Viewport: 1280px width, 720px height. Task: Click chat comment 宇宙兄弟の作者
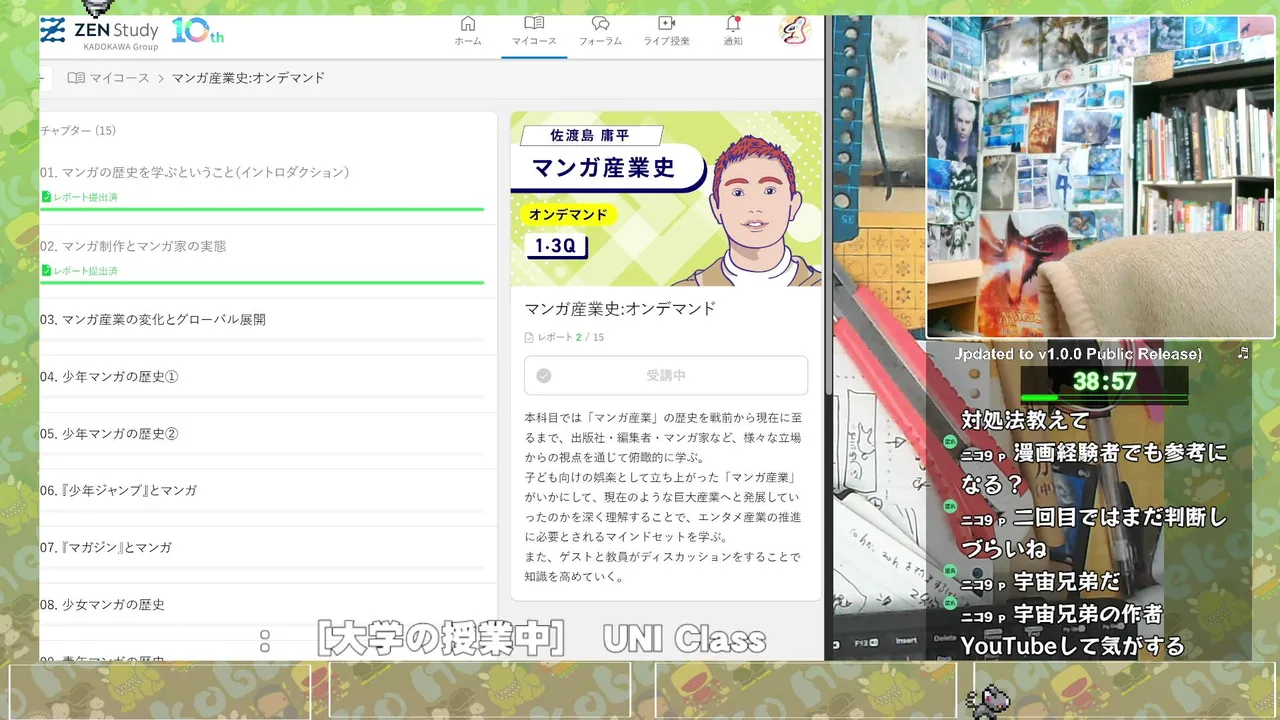(1088, 614)
